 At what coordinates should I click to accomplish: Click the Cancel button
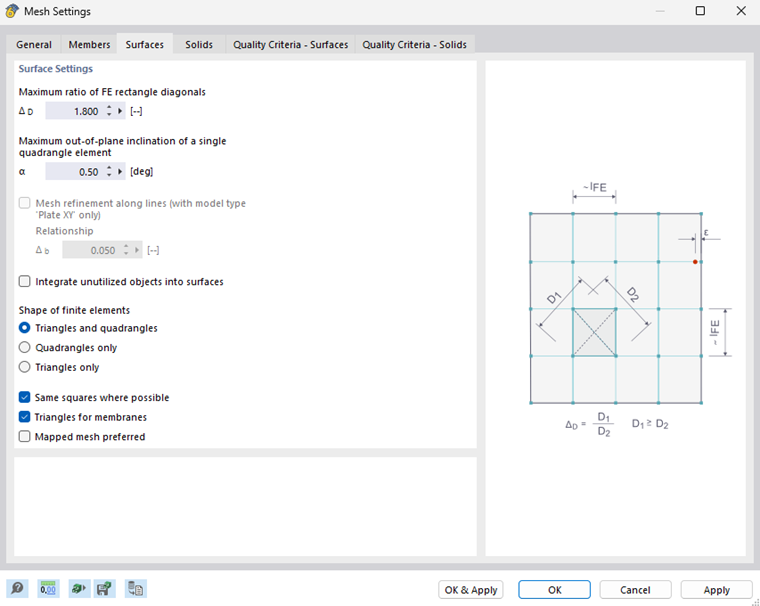[x=635, y=590]
